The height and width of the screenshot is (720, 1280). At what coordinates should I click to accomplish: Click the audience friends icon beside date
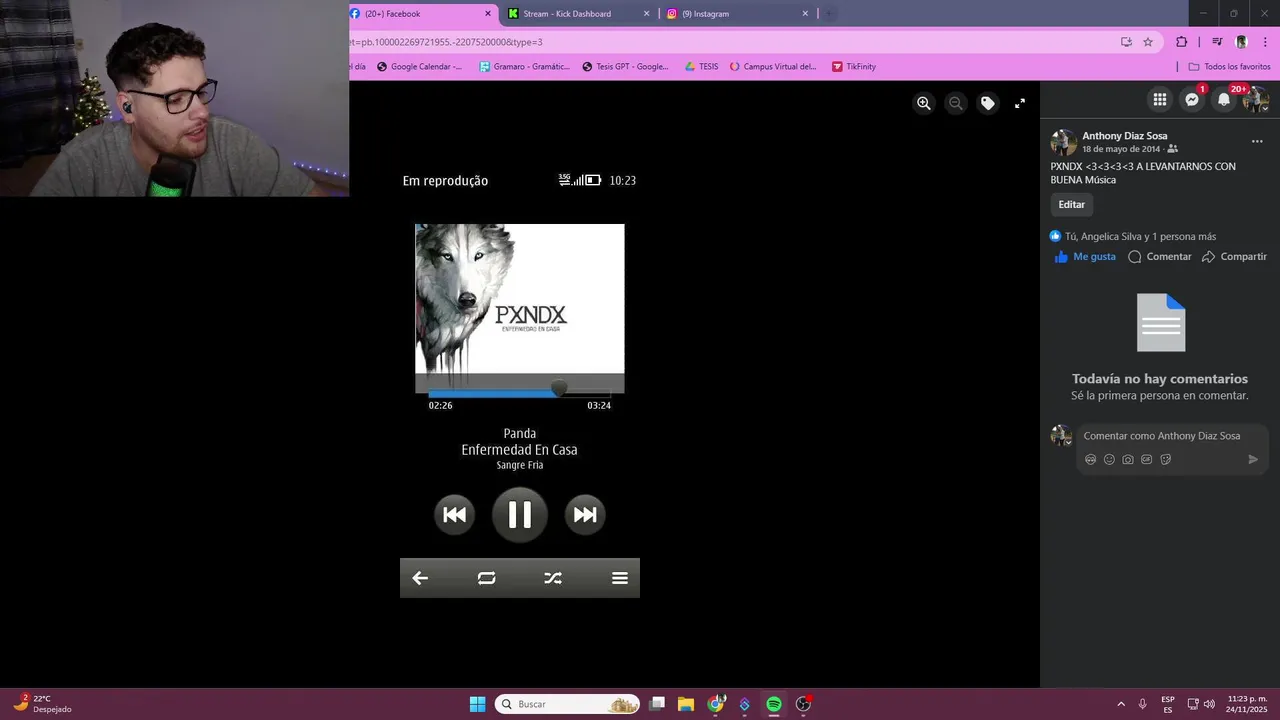(x=1173, y=149)
